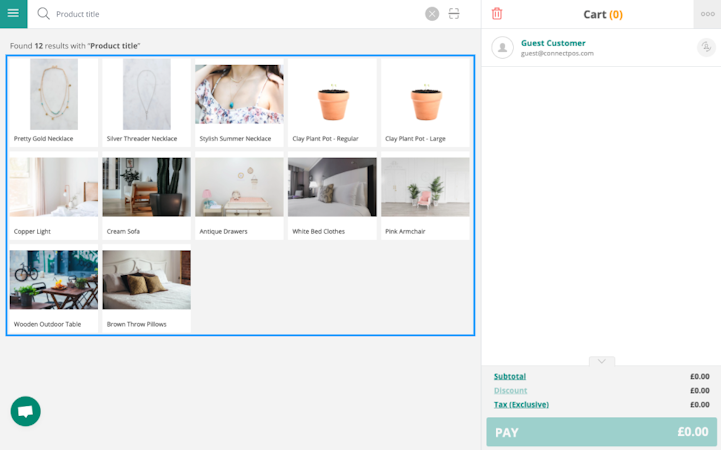Image resolution: width=721 pixels, height=450 pixels.
Task: Select the Brown Throw Pillows product
Action: coord(147,288)
